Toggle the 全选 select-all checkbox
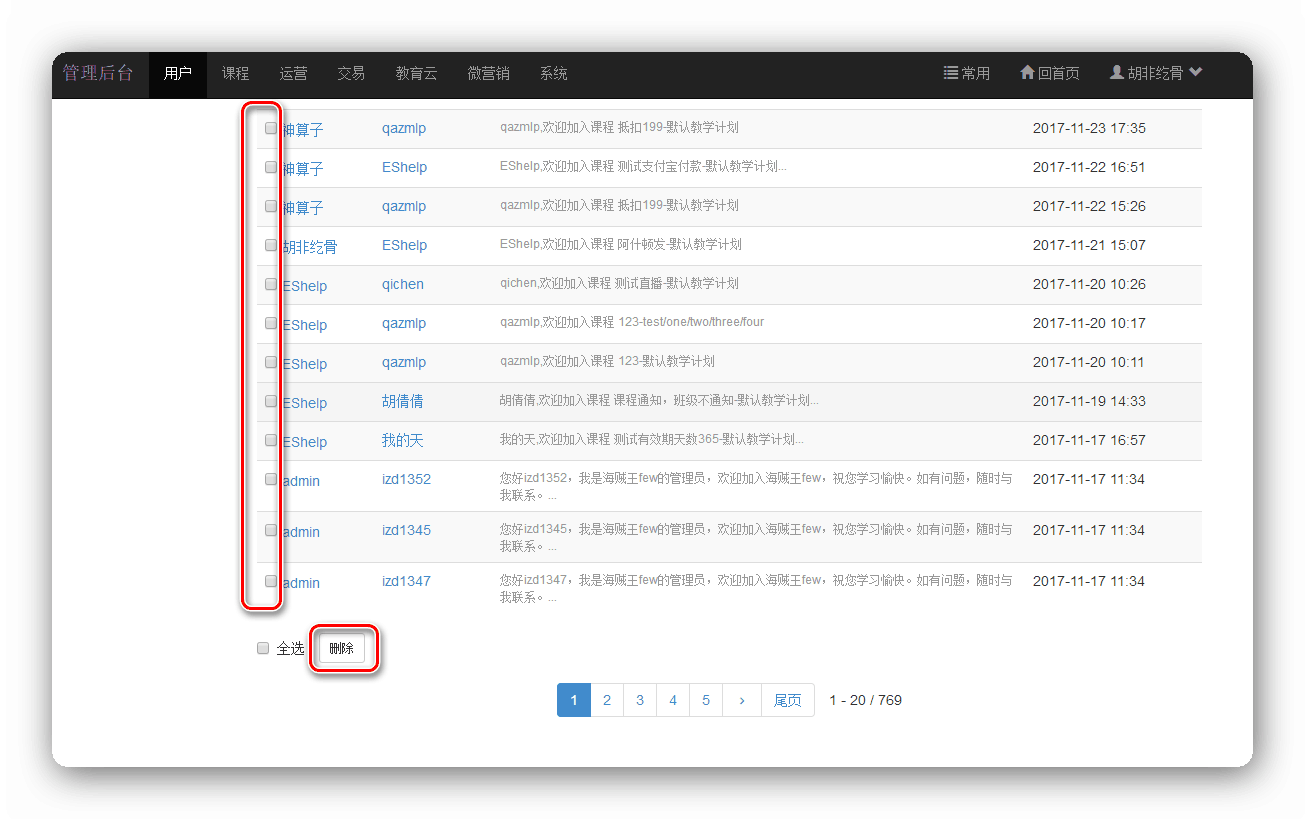Screen dimensions: 1305x819 263,648
